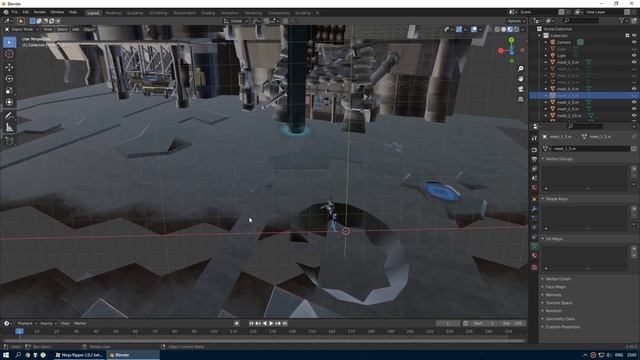Screen dimensions: 640x360
Task: Select the Select Box tool
Action: 9,42
